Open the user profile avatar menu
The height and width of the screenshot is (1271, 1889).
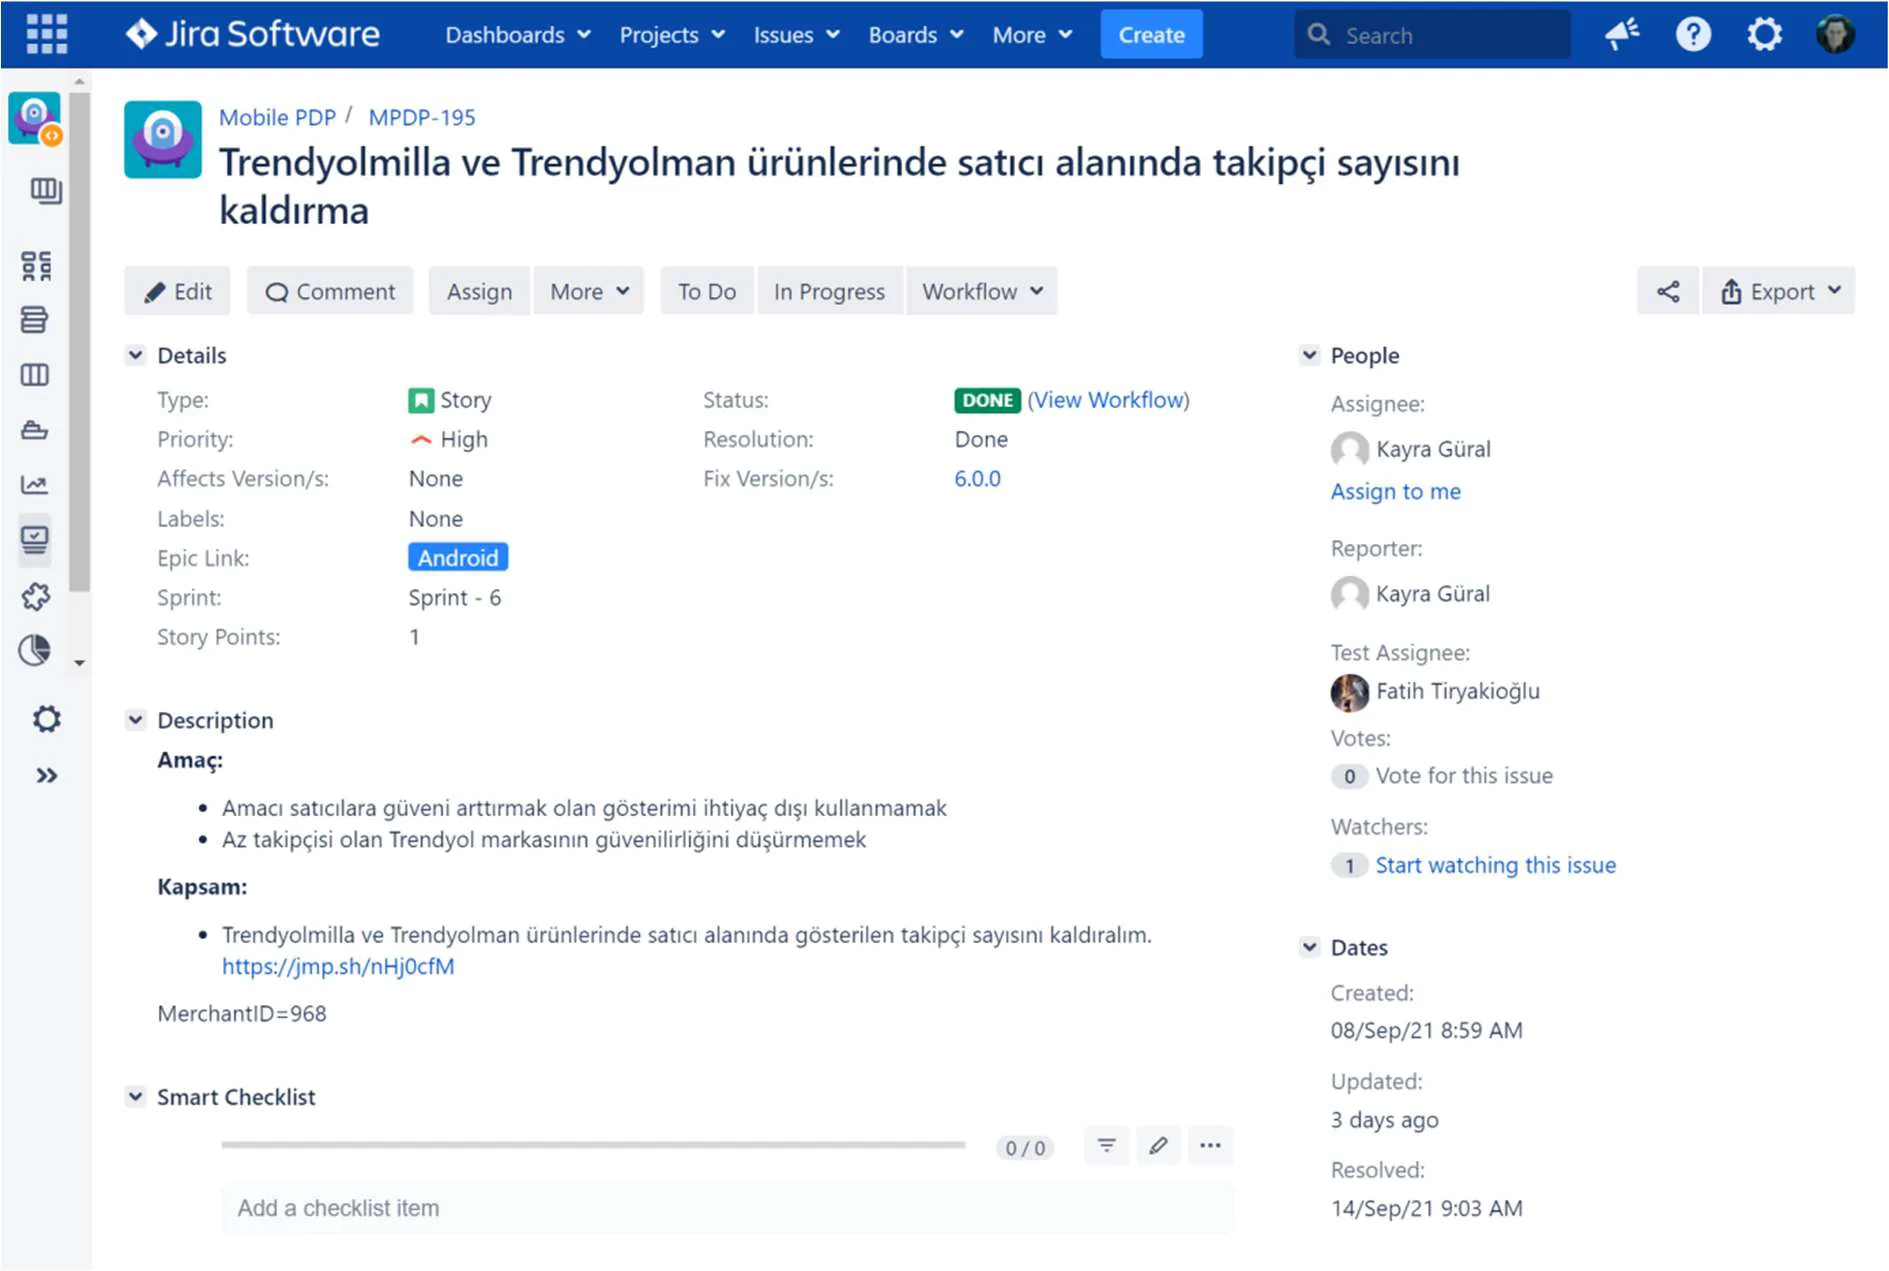pyautogui.click(x=1835, y=35)
